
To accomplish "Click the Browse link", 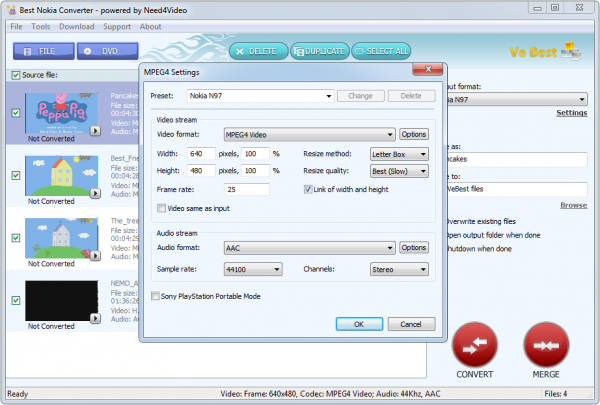I will click(x=574, y=205).
